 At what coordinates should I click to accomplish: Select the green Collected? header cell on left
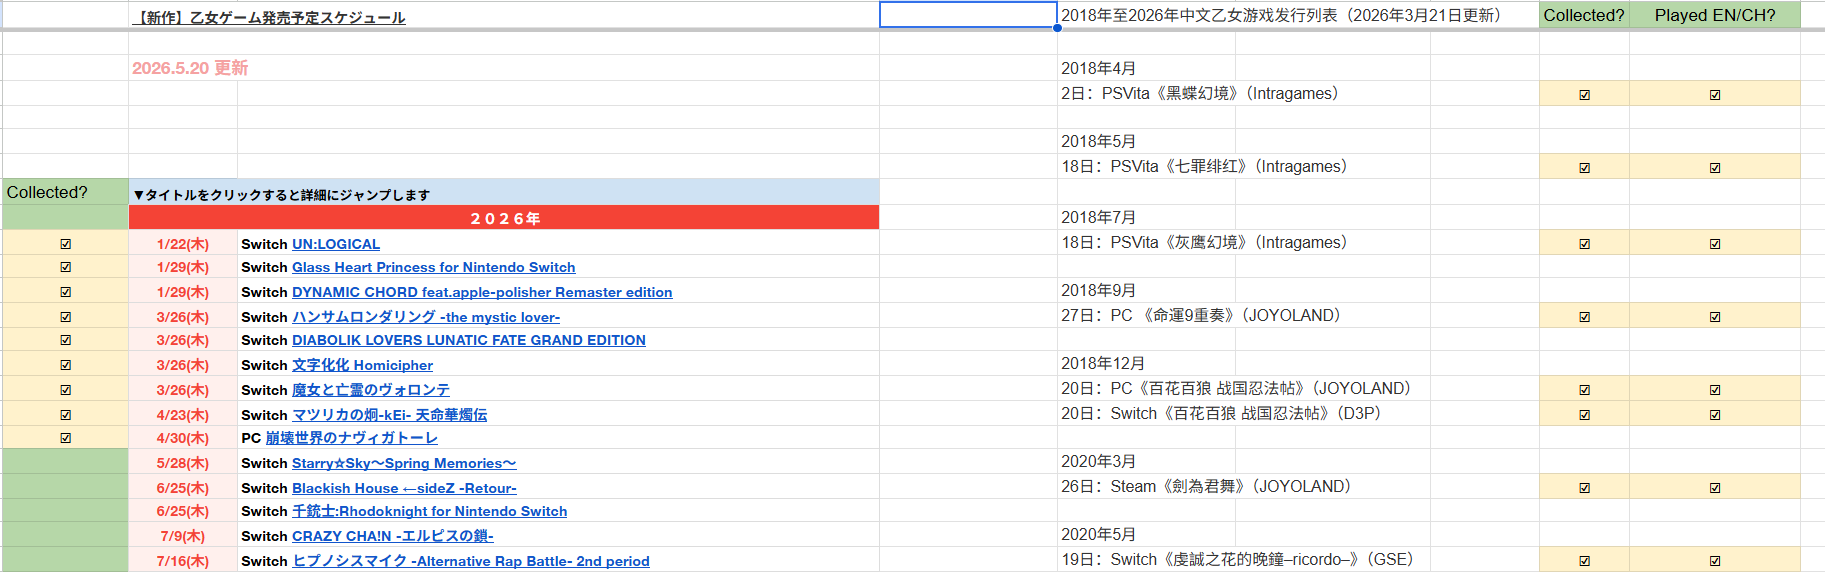pyautogui.click(x=65, y=193)
